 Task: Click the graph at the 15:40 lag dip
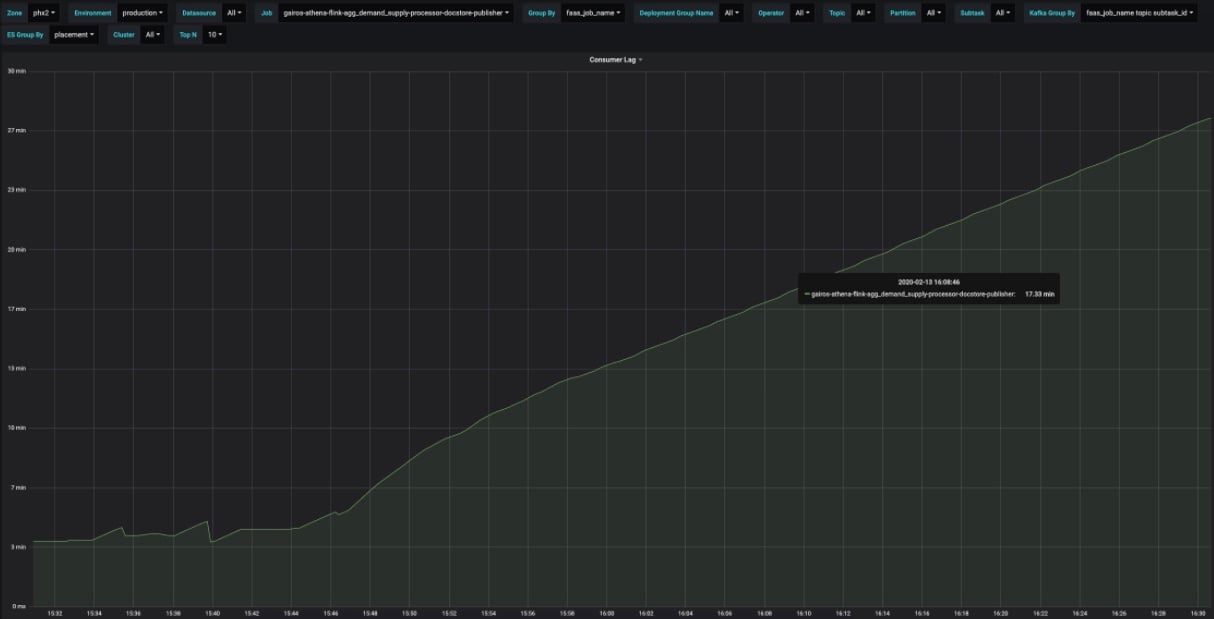[x=212, y=541]
